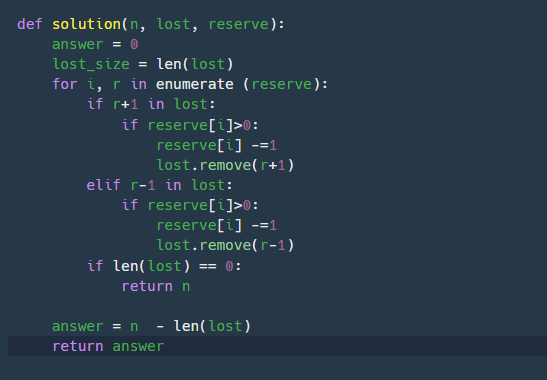Click the reserve parameter in function signature
The height and width of the screenshot is (380, 547).
tap(239, 24)
